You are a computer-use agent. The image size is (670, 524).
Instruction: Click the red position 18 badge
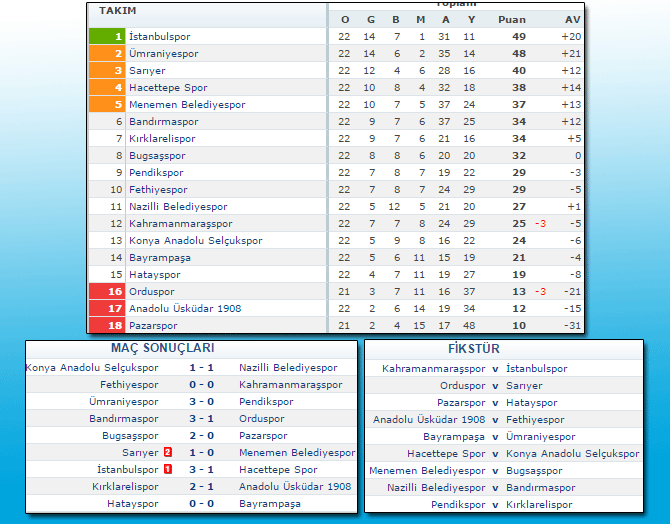105,325
